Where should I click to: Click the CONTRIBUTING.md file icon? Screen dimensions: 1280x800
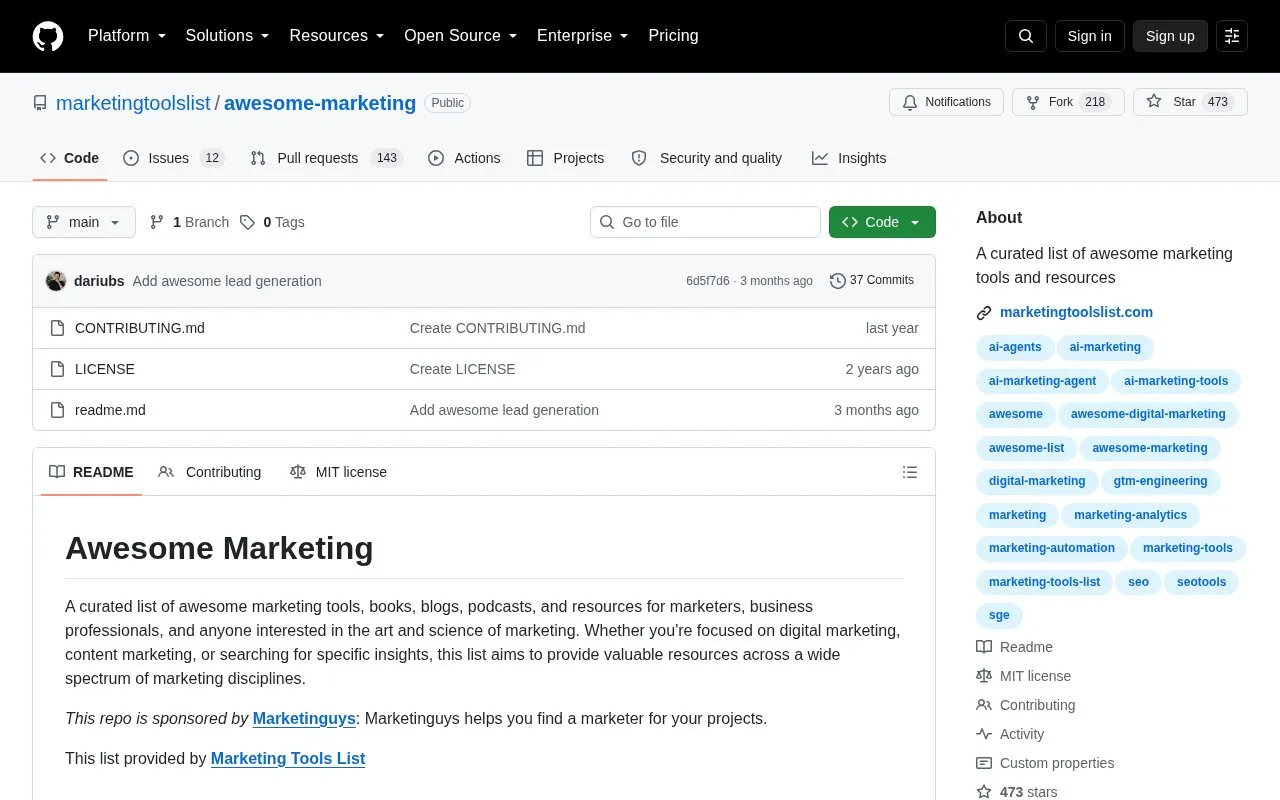pyautogui.click(x=58, y=328)
